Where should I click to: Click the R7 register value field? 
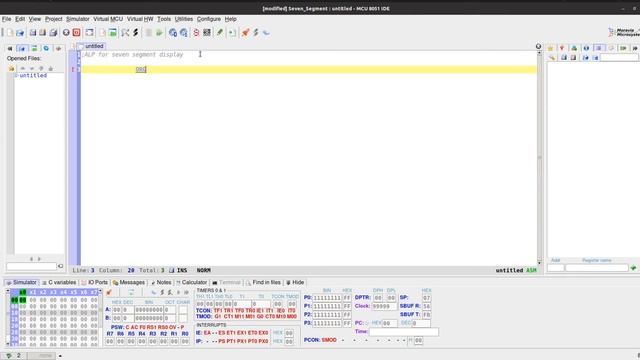pyautogui.click(x=109, y=341)
